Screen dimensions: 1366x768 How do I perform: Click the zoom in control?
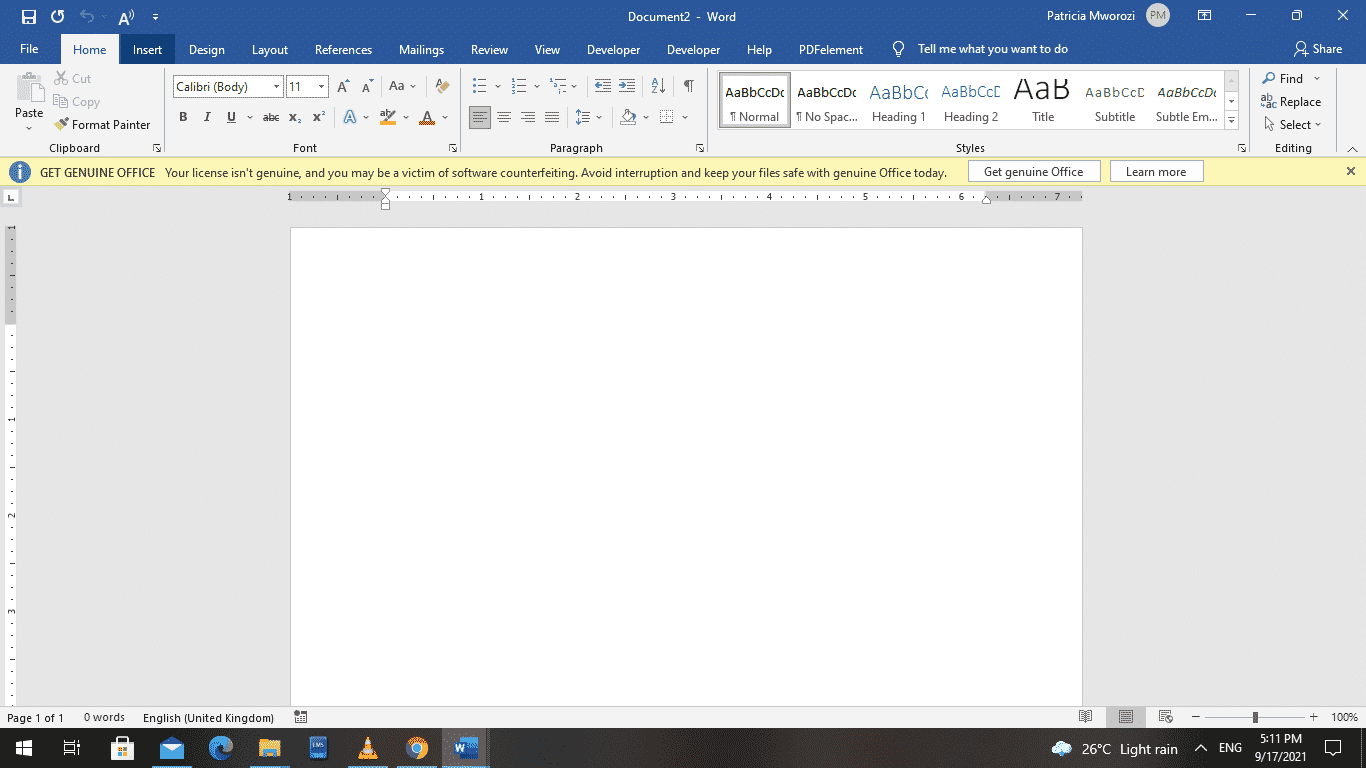pos(1314,717)
